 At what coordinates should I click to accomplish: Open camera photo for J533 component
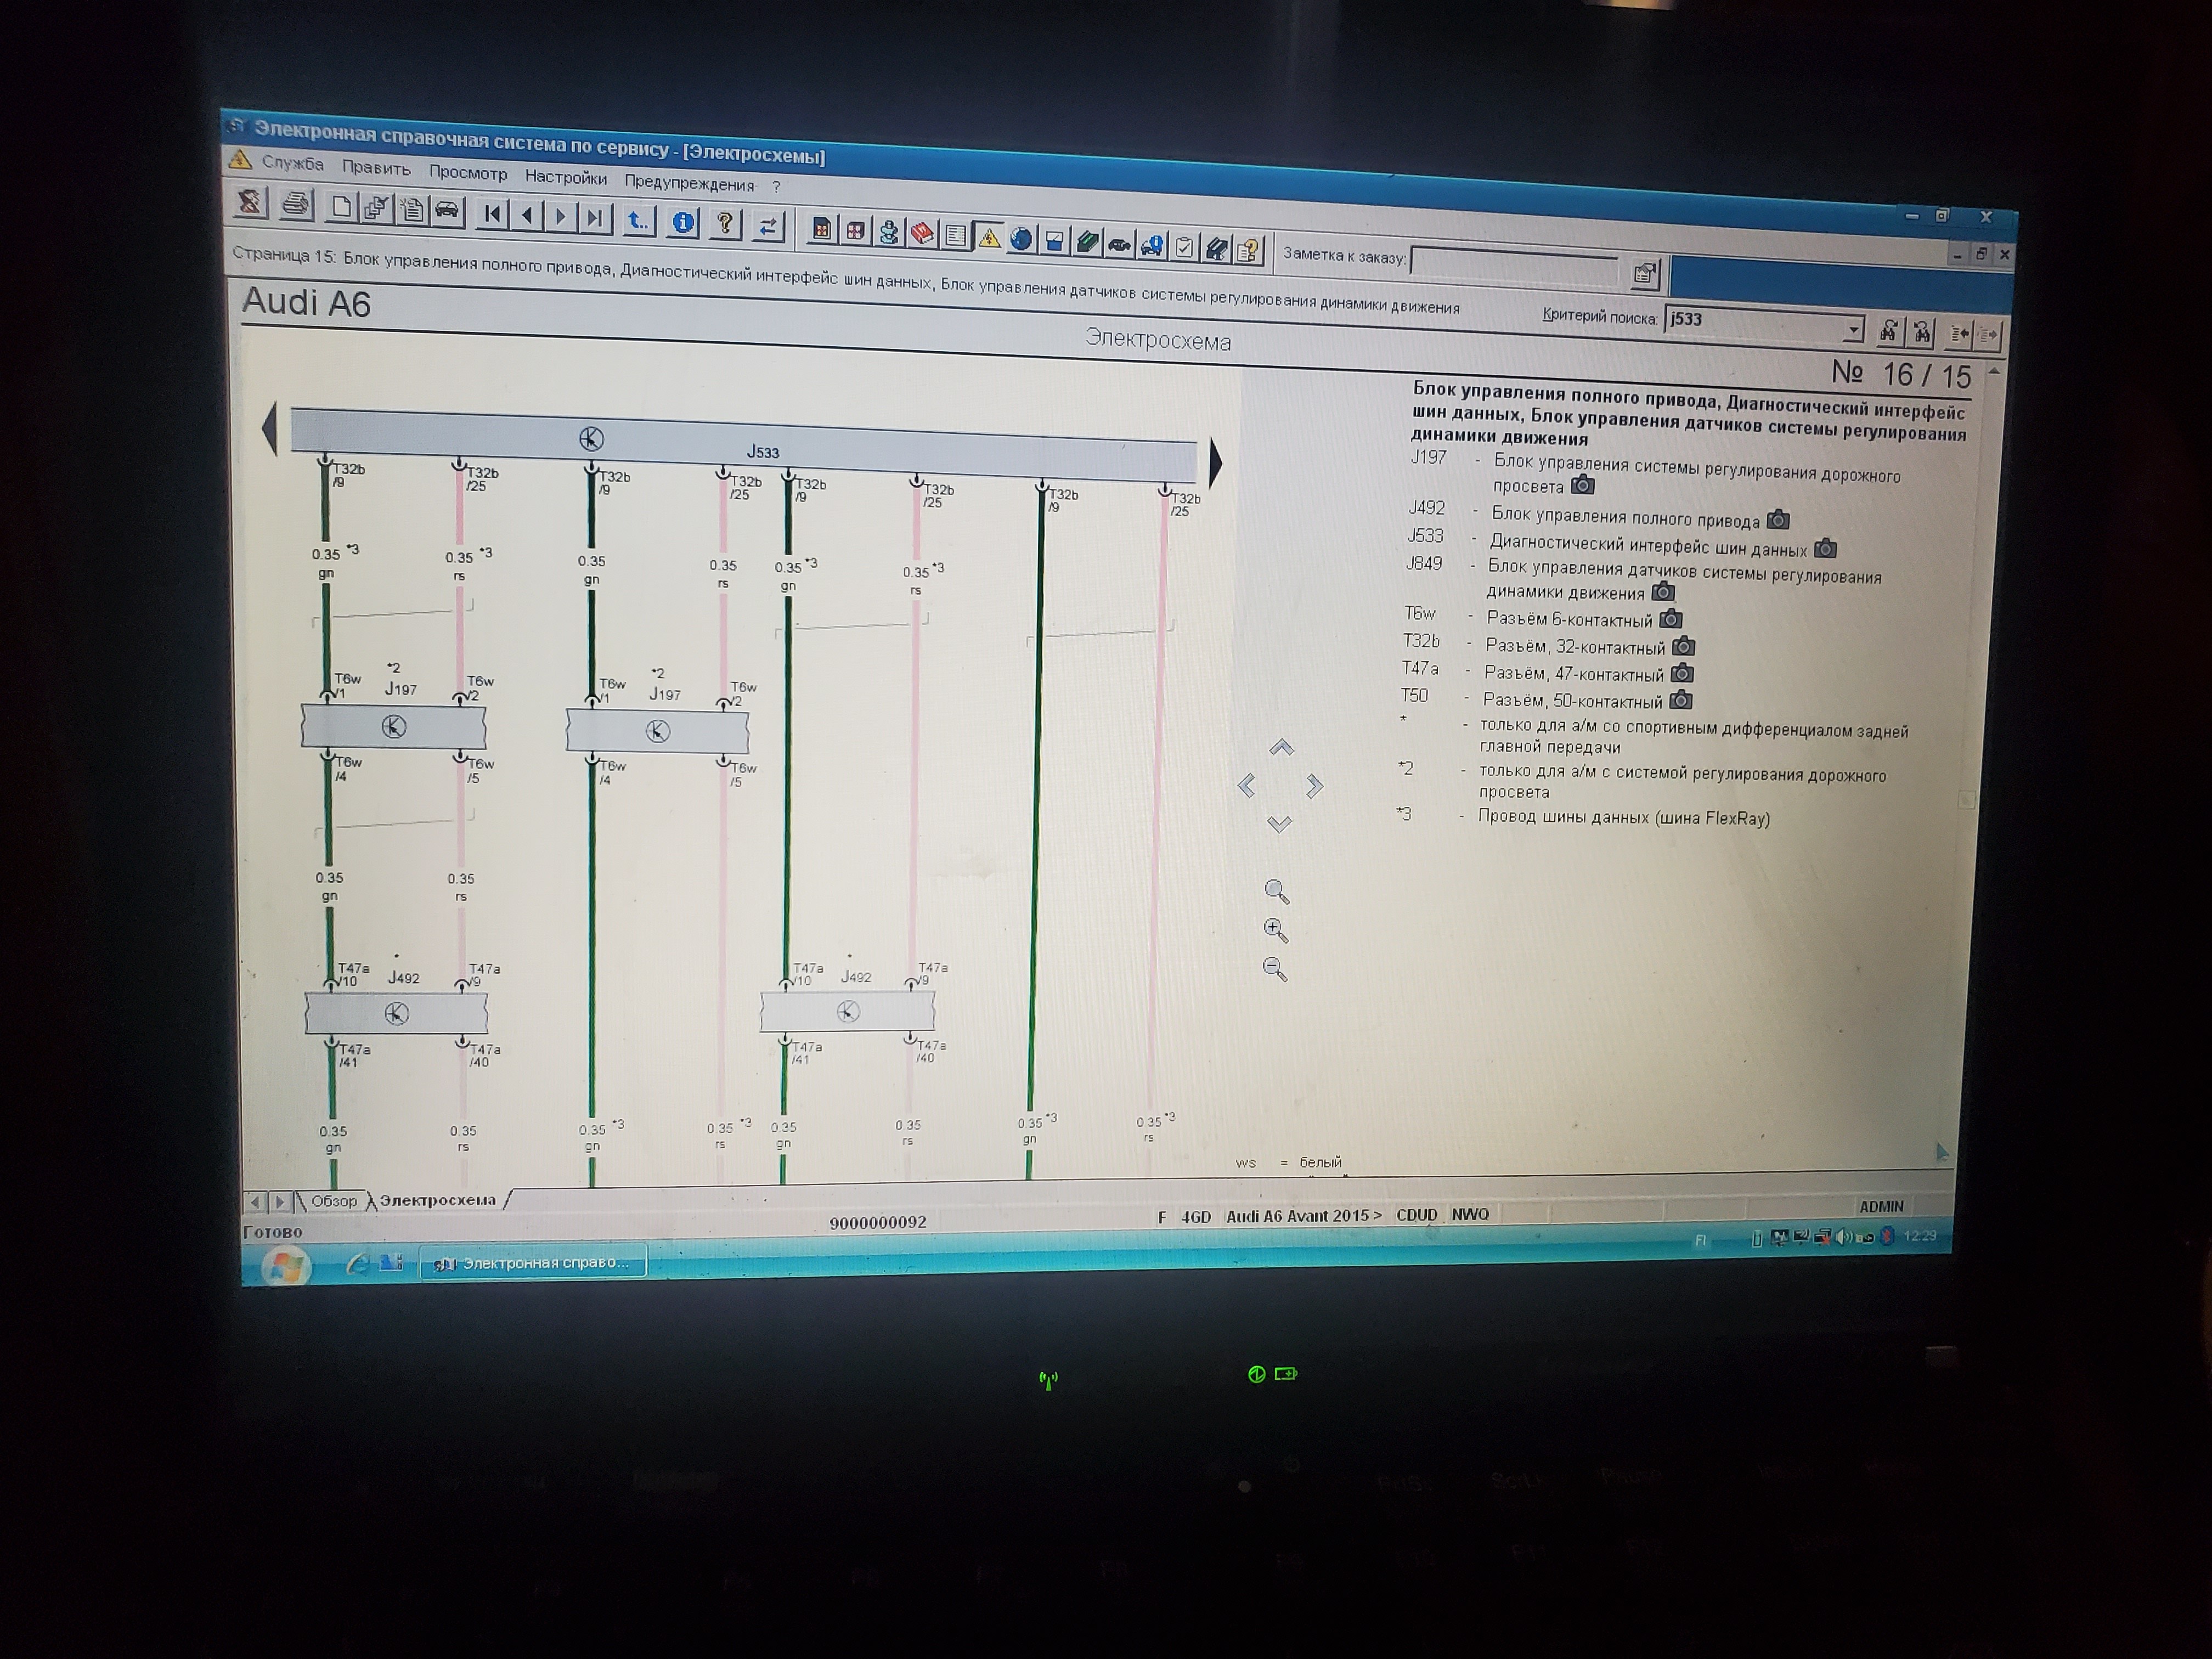click(x=1825, y=548)
